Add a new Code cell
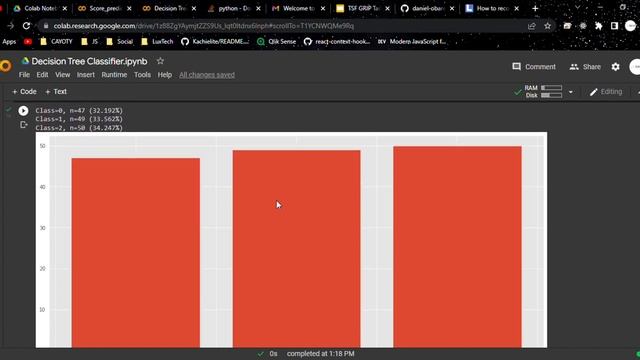640x360 pixels. (x=24, y=91)
